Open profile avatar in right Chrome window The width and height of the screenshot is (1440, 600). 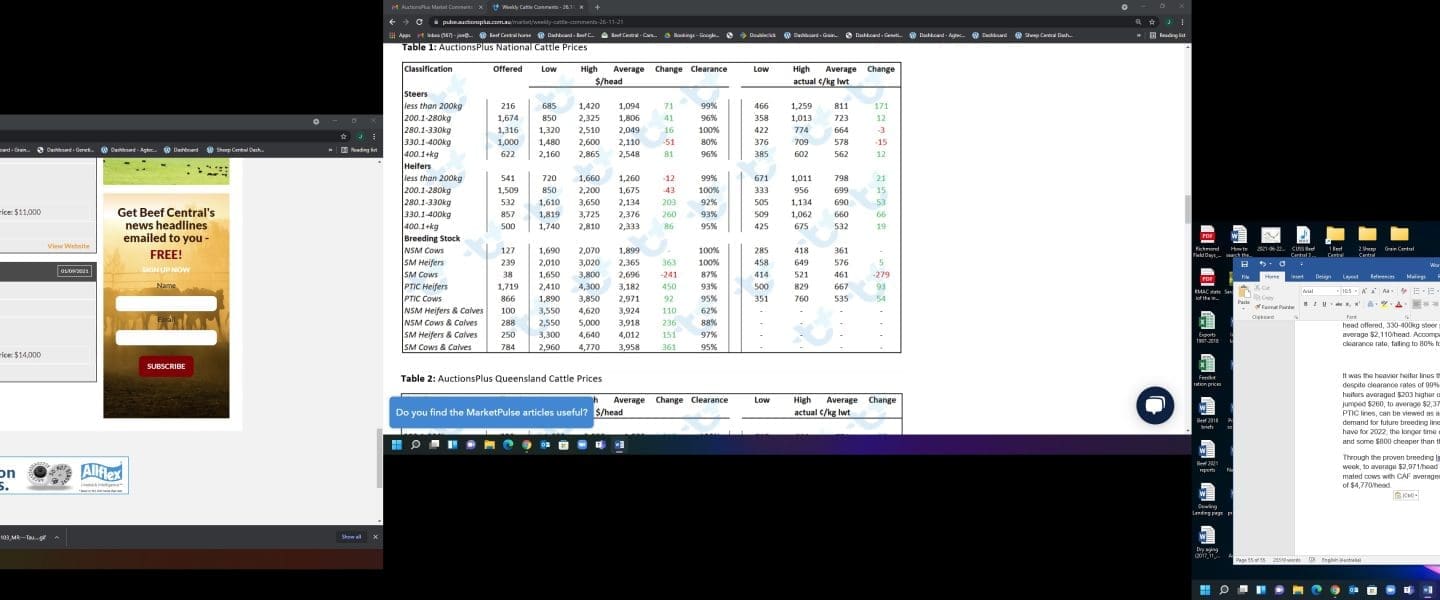(1168, 21)
